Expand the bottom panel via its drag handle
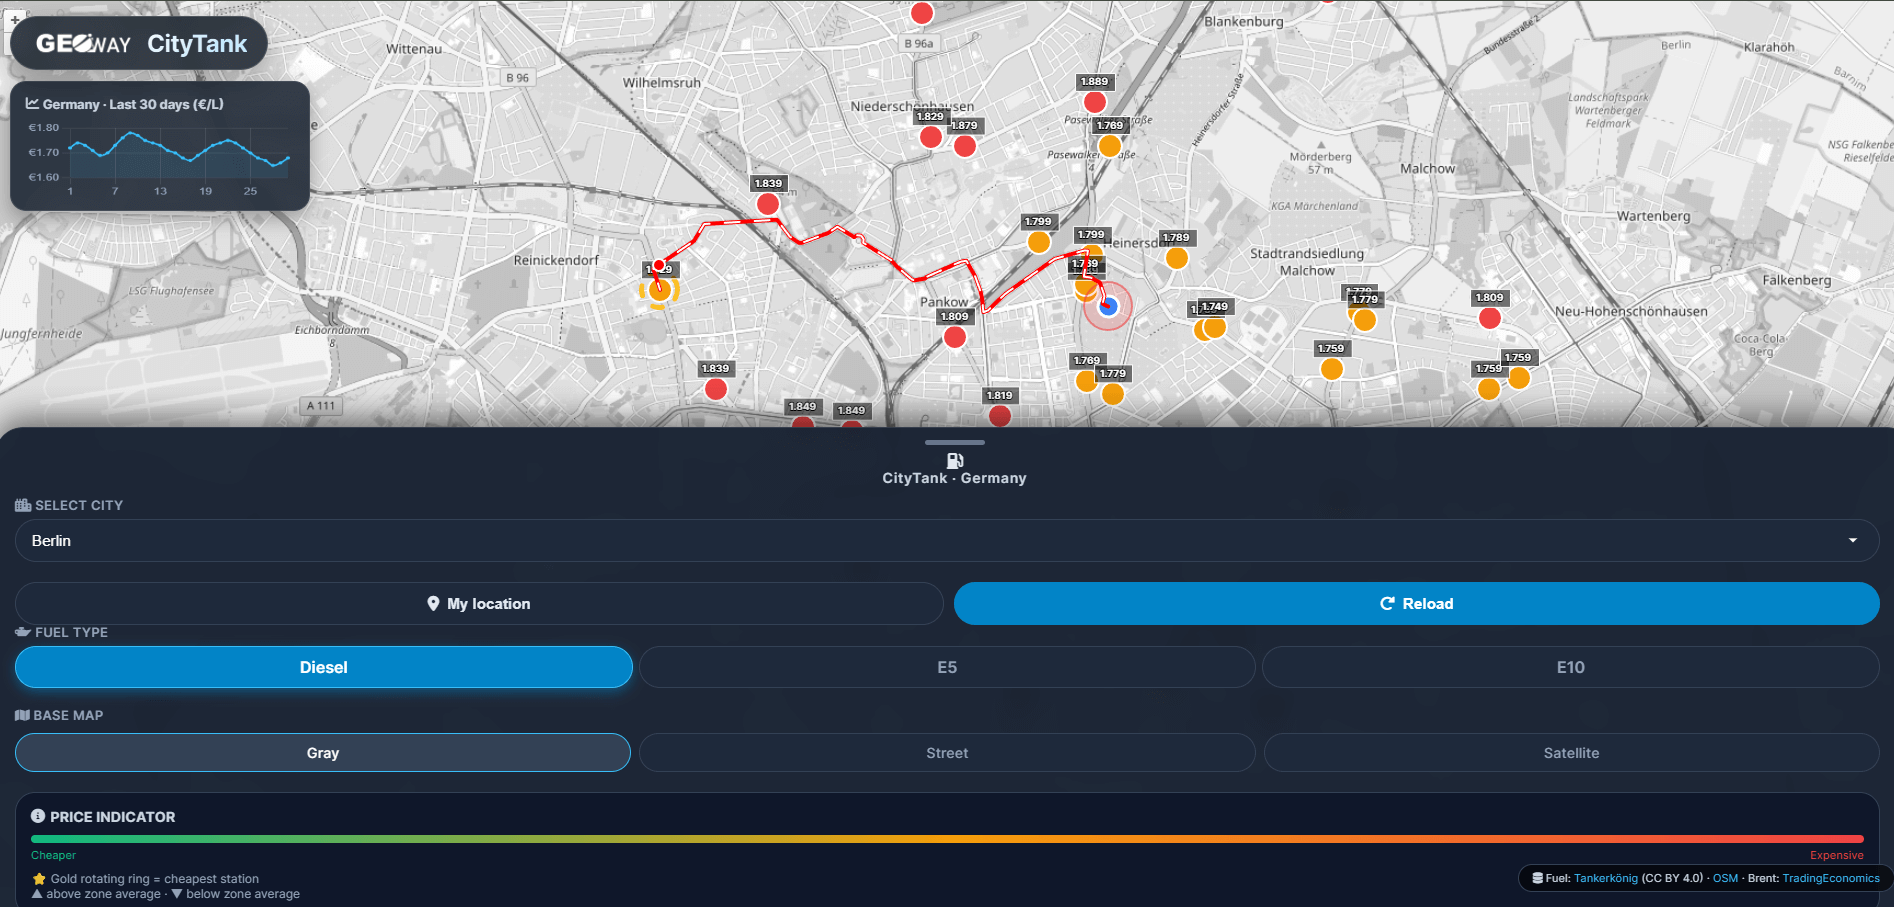Image resolution: width=1894 pixels, height=907 pixels. 954,442
